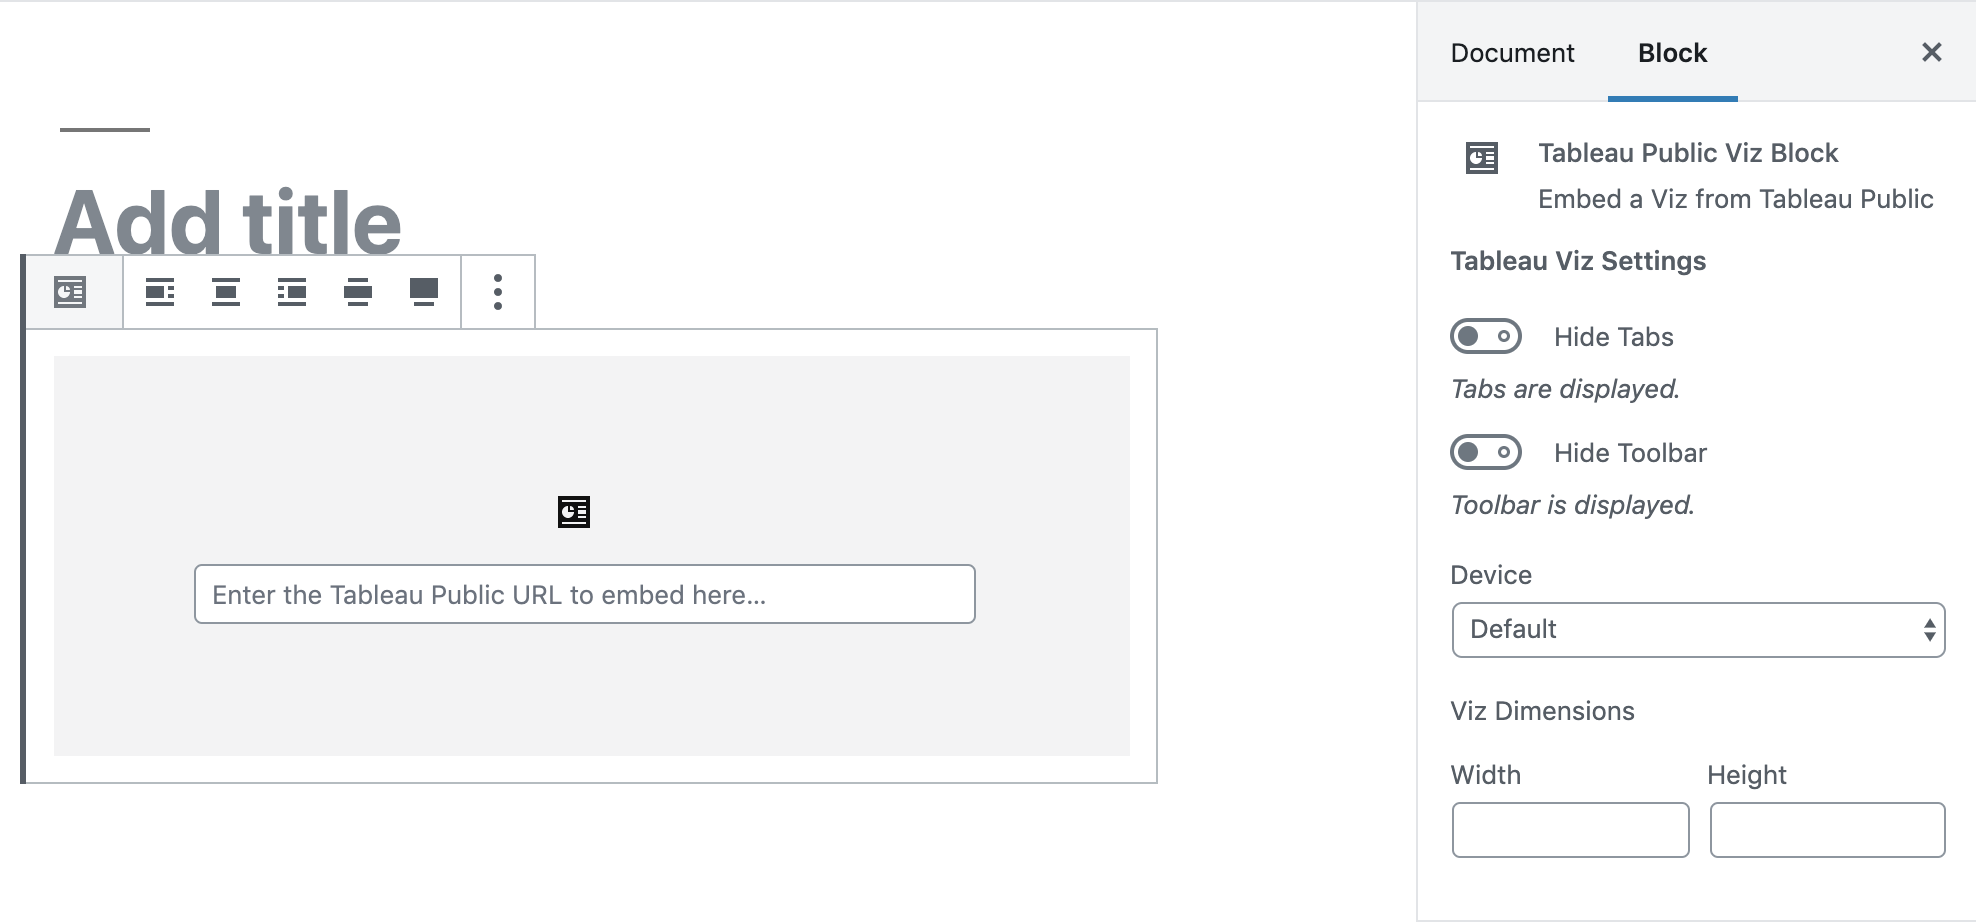This screenshot has height=922, width=1976.
Task: Align block center
Action: [226, 292]
